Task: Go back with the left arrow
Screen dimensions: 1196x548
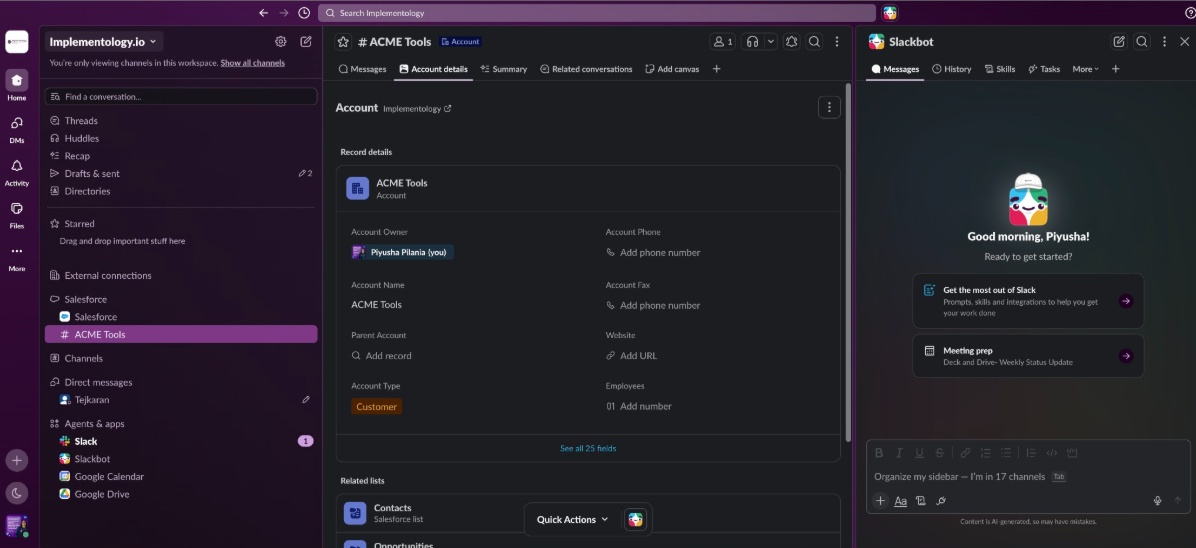Action: [263, 13]
